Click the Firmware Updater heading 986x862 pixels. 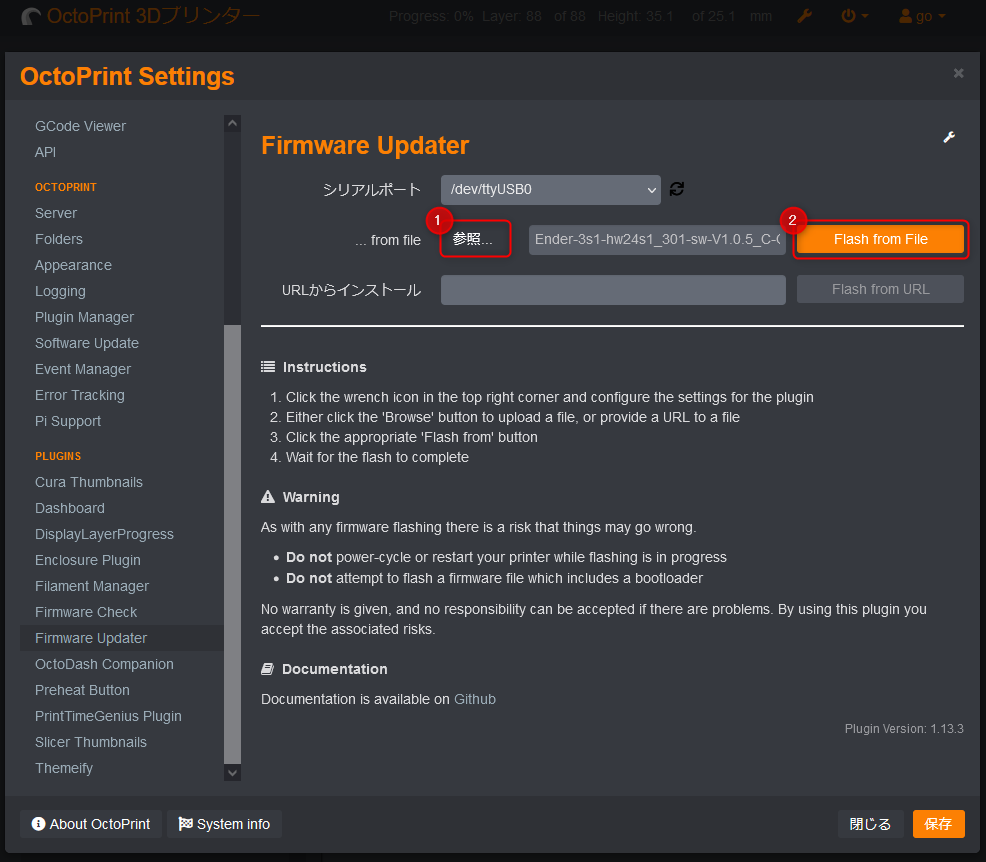[365, 145]
